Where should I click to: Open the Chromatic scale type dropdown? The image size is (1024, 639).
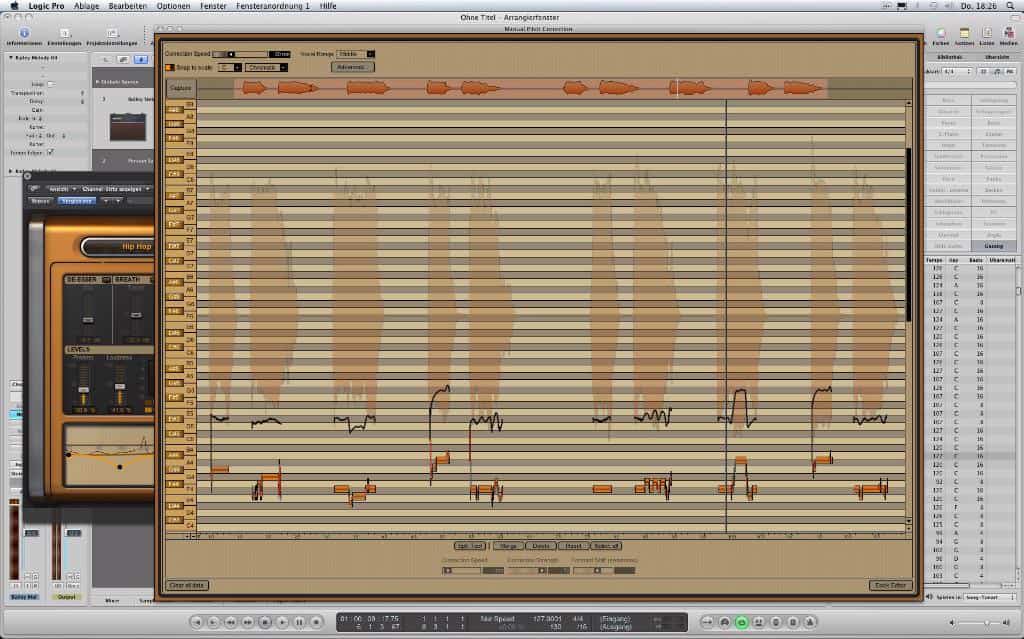click(266, 67)
